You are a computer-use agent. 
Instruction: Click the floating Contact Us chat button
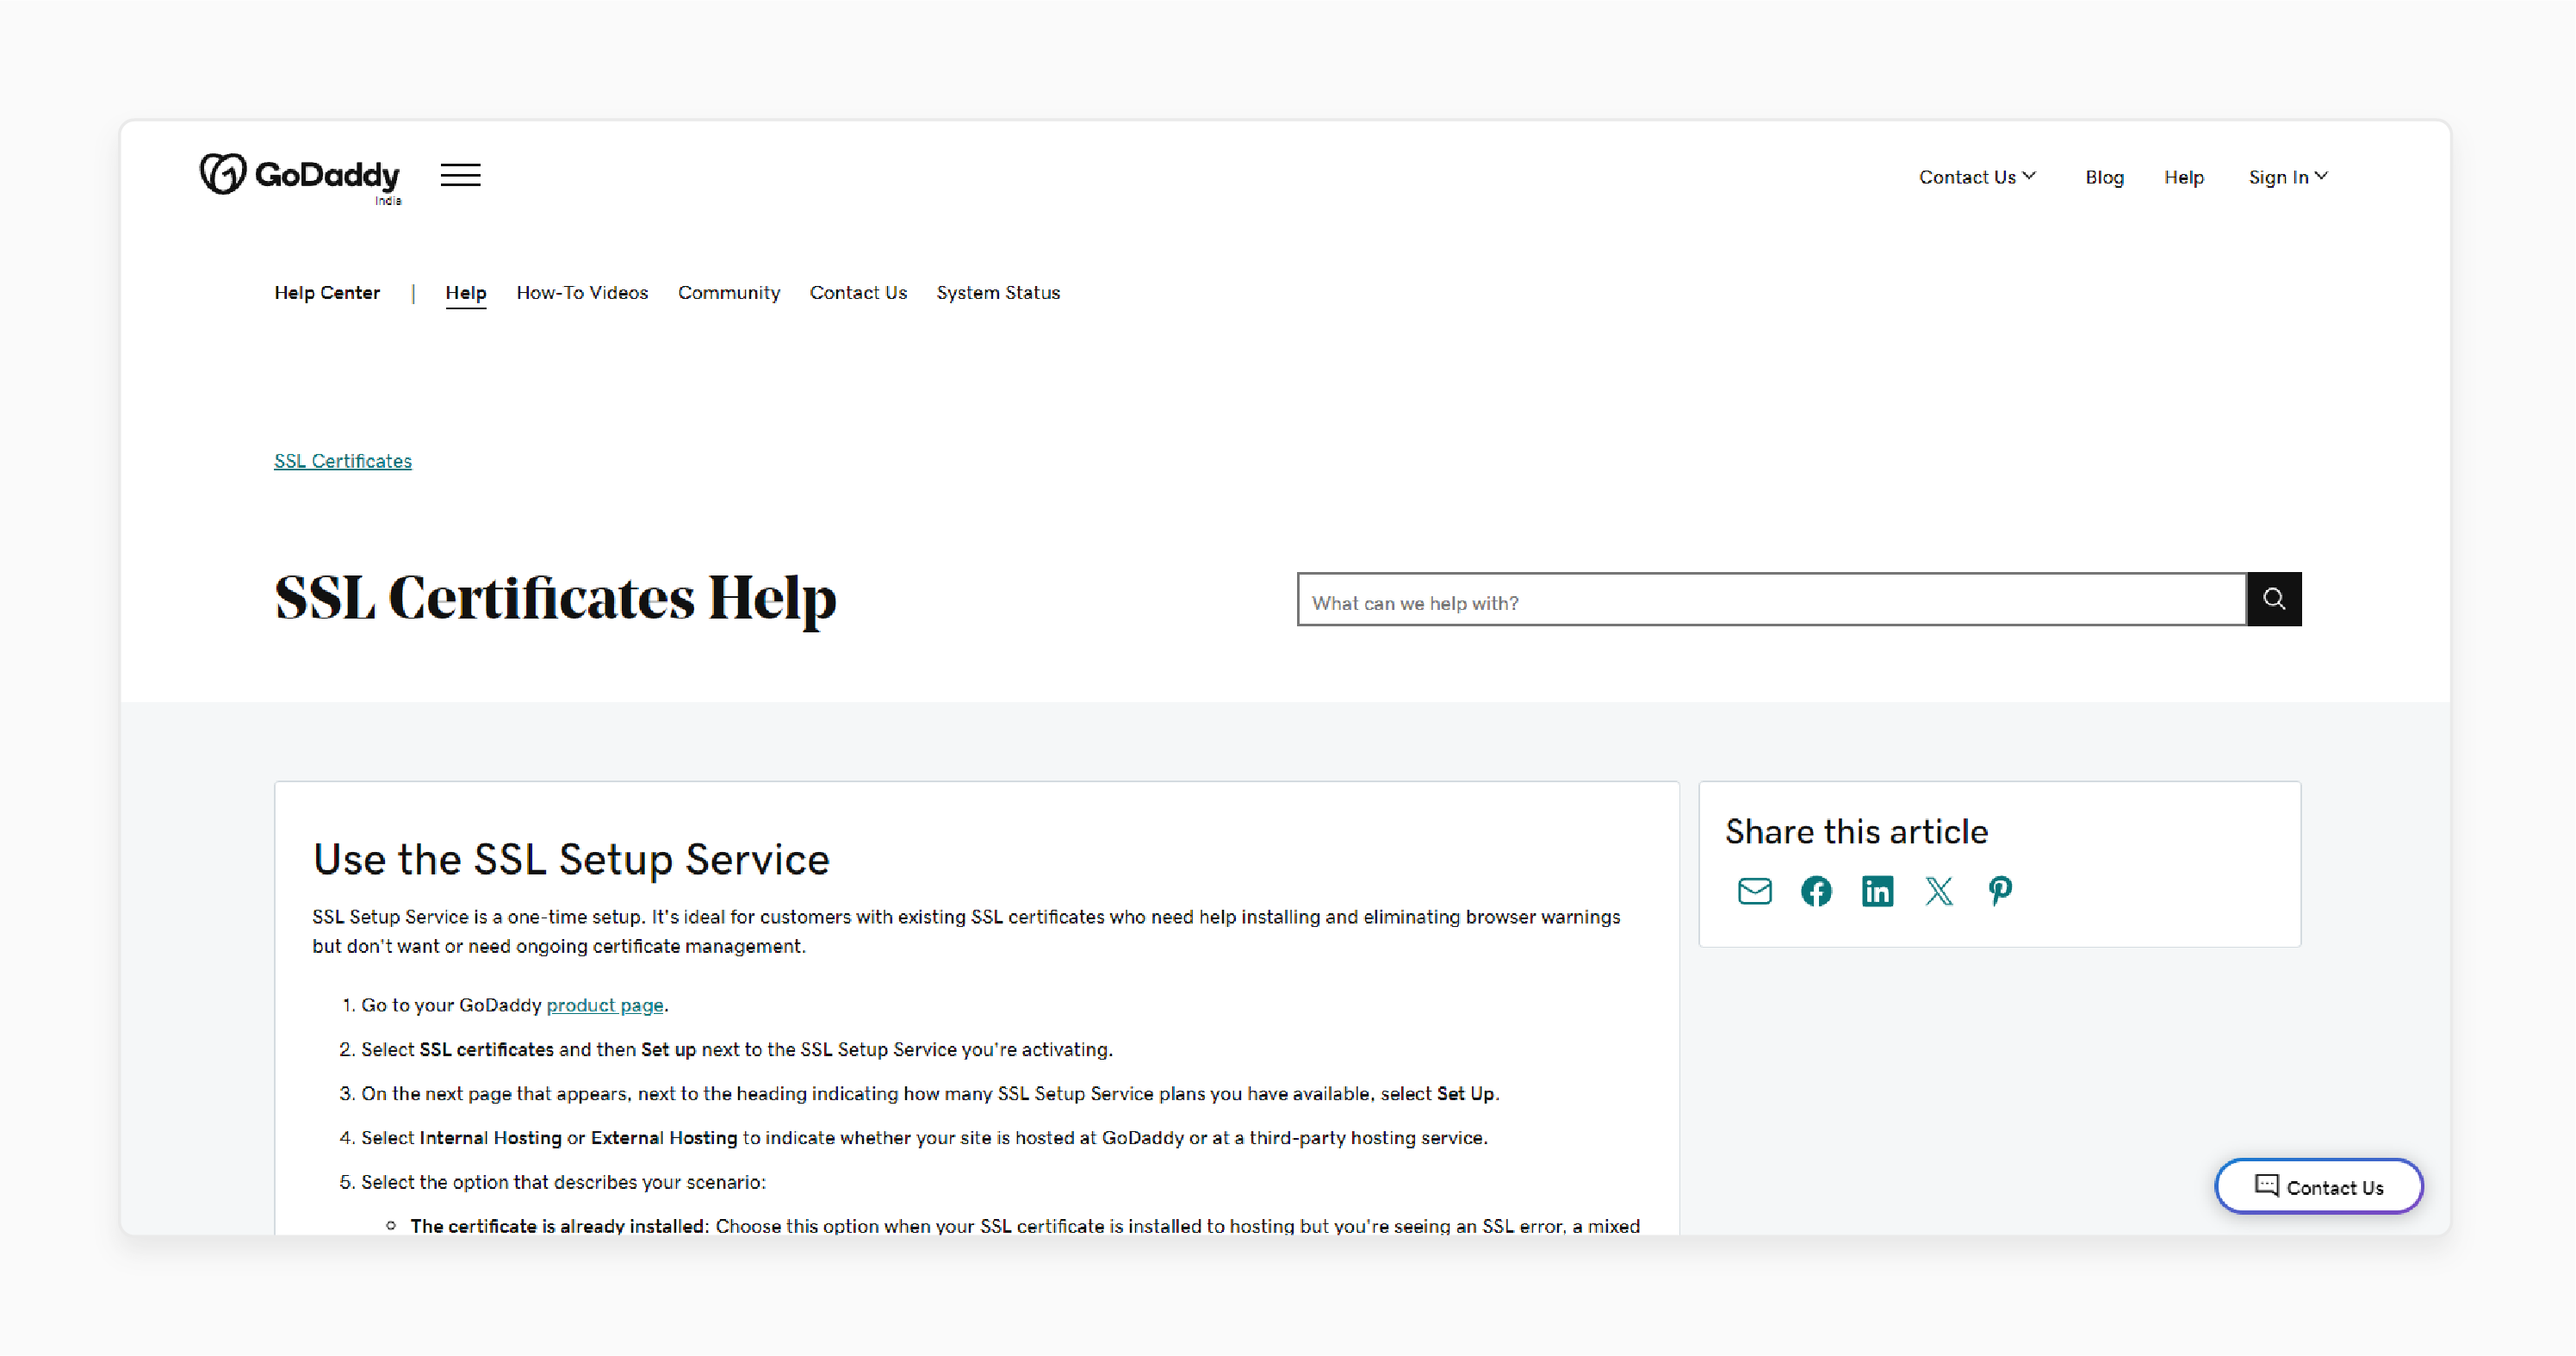pos(2319,1187)
